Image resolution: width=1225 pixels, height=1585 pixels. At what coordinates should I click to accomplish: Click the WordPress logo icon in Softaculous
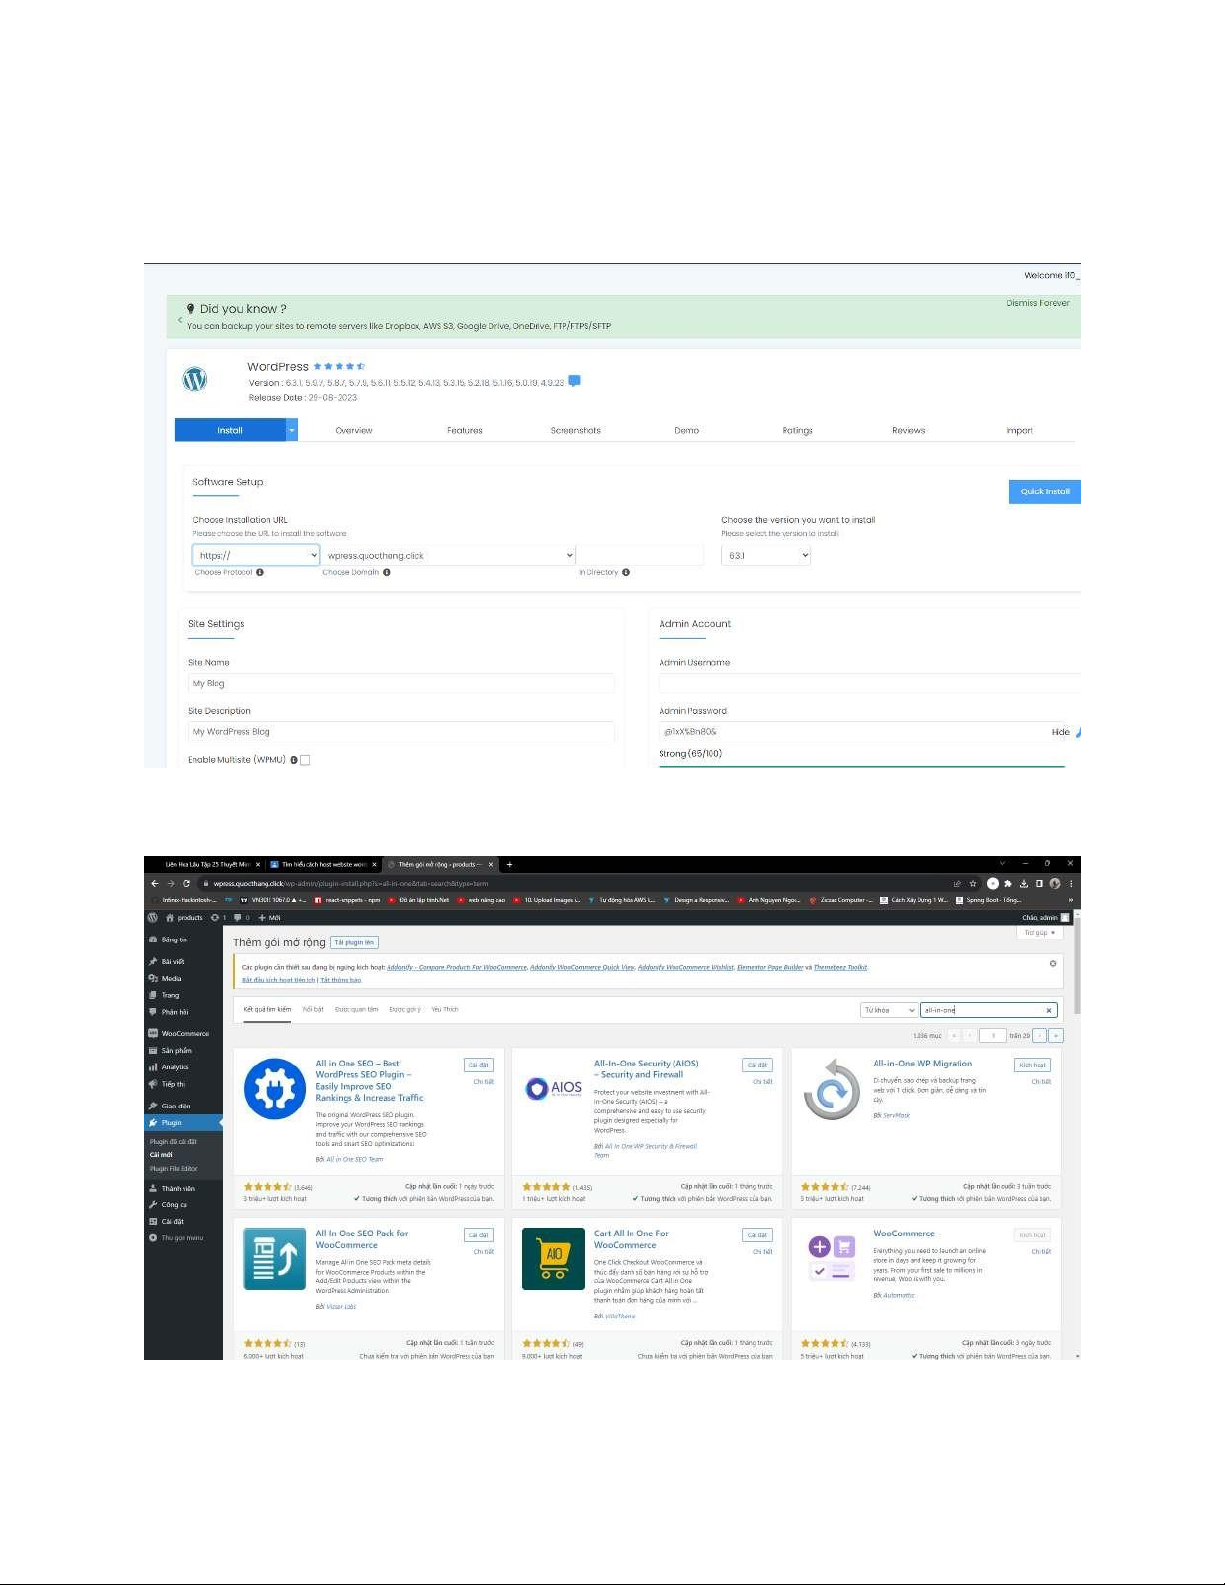195,379
